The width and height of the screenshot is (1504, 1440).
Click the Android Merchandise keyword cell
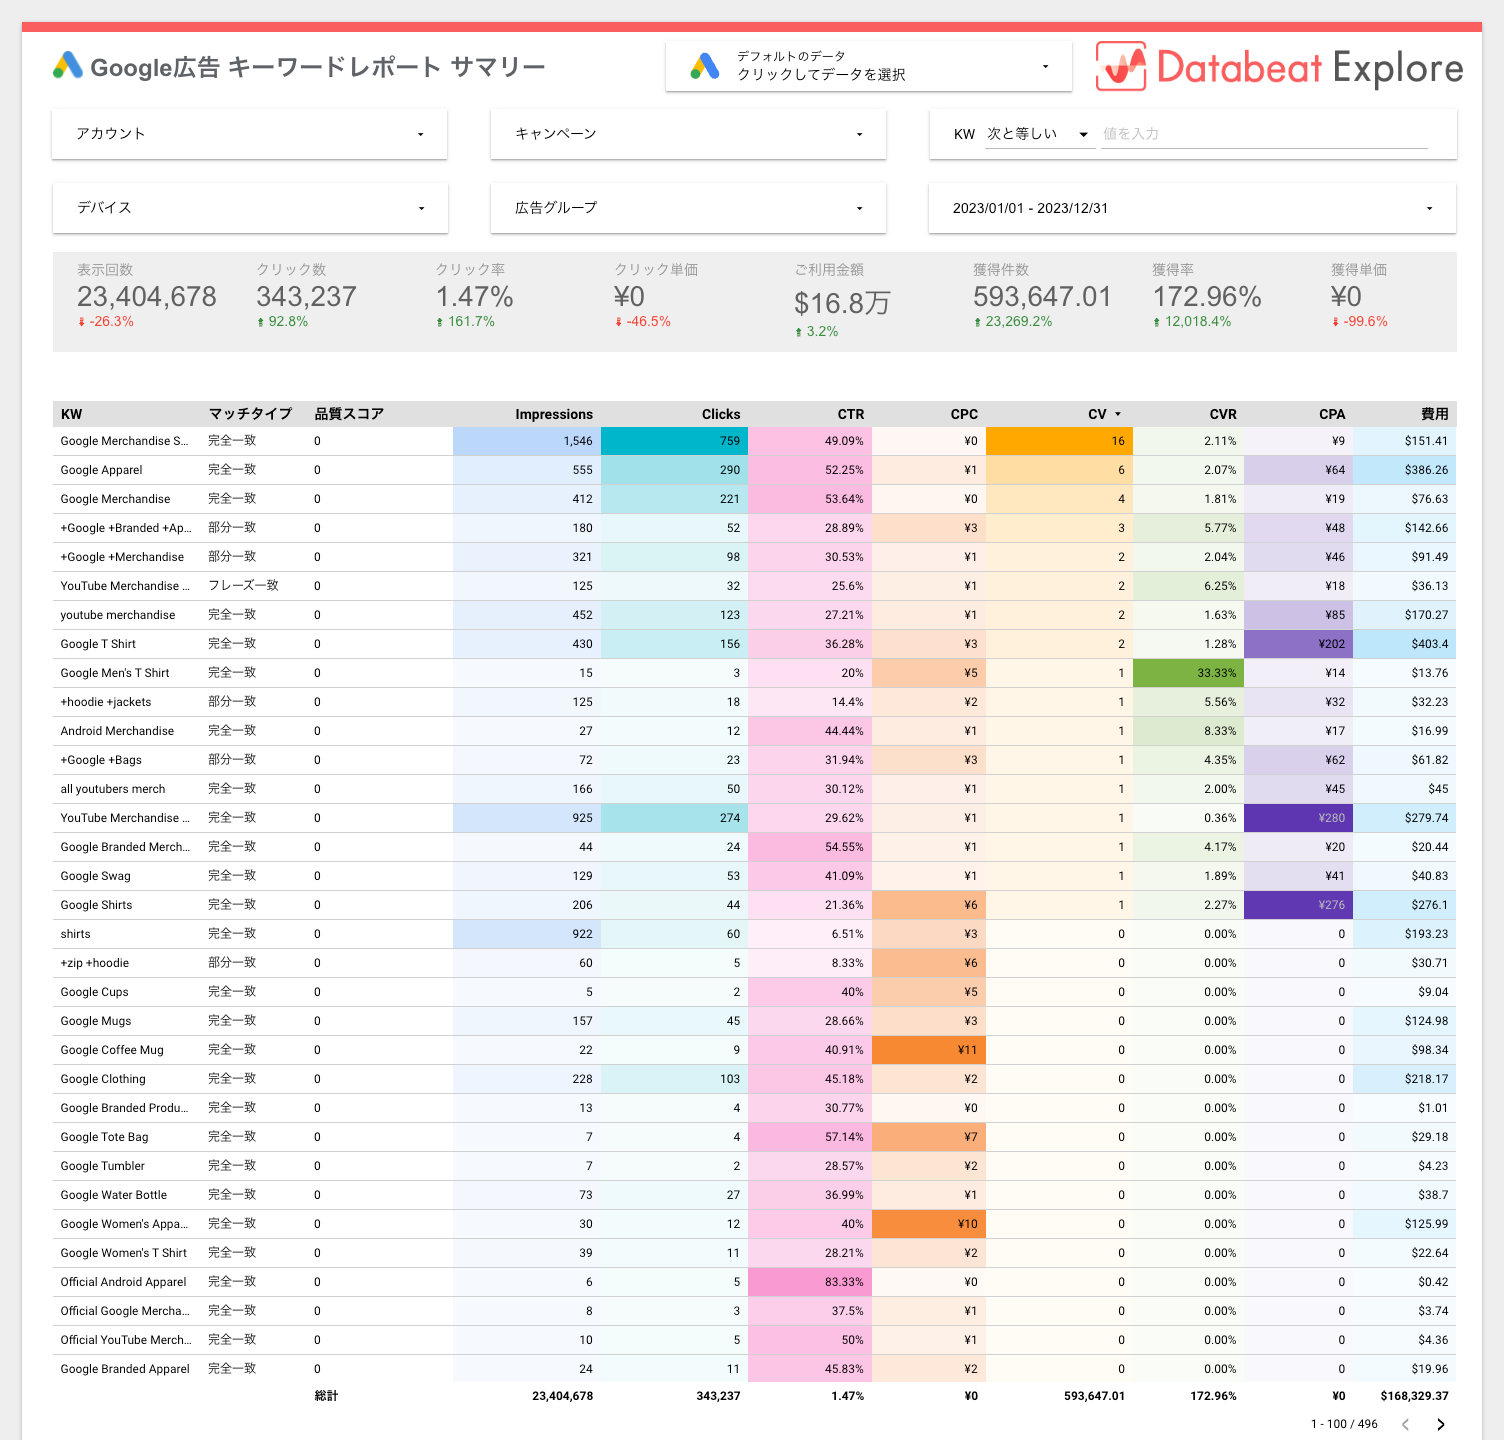click(117, 731)
